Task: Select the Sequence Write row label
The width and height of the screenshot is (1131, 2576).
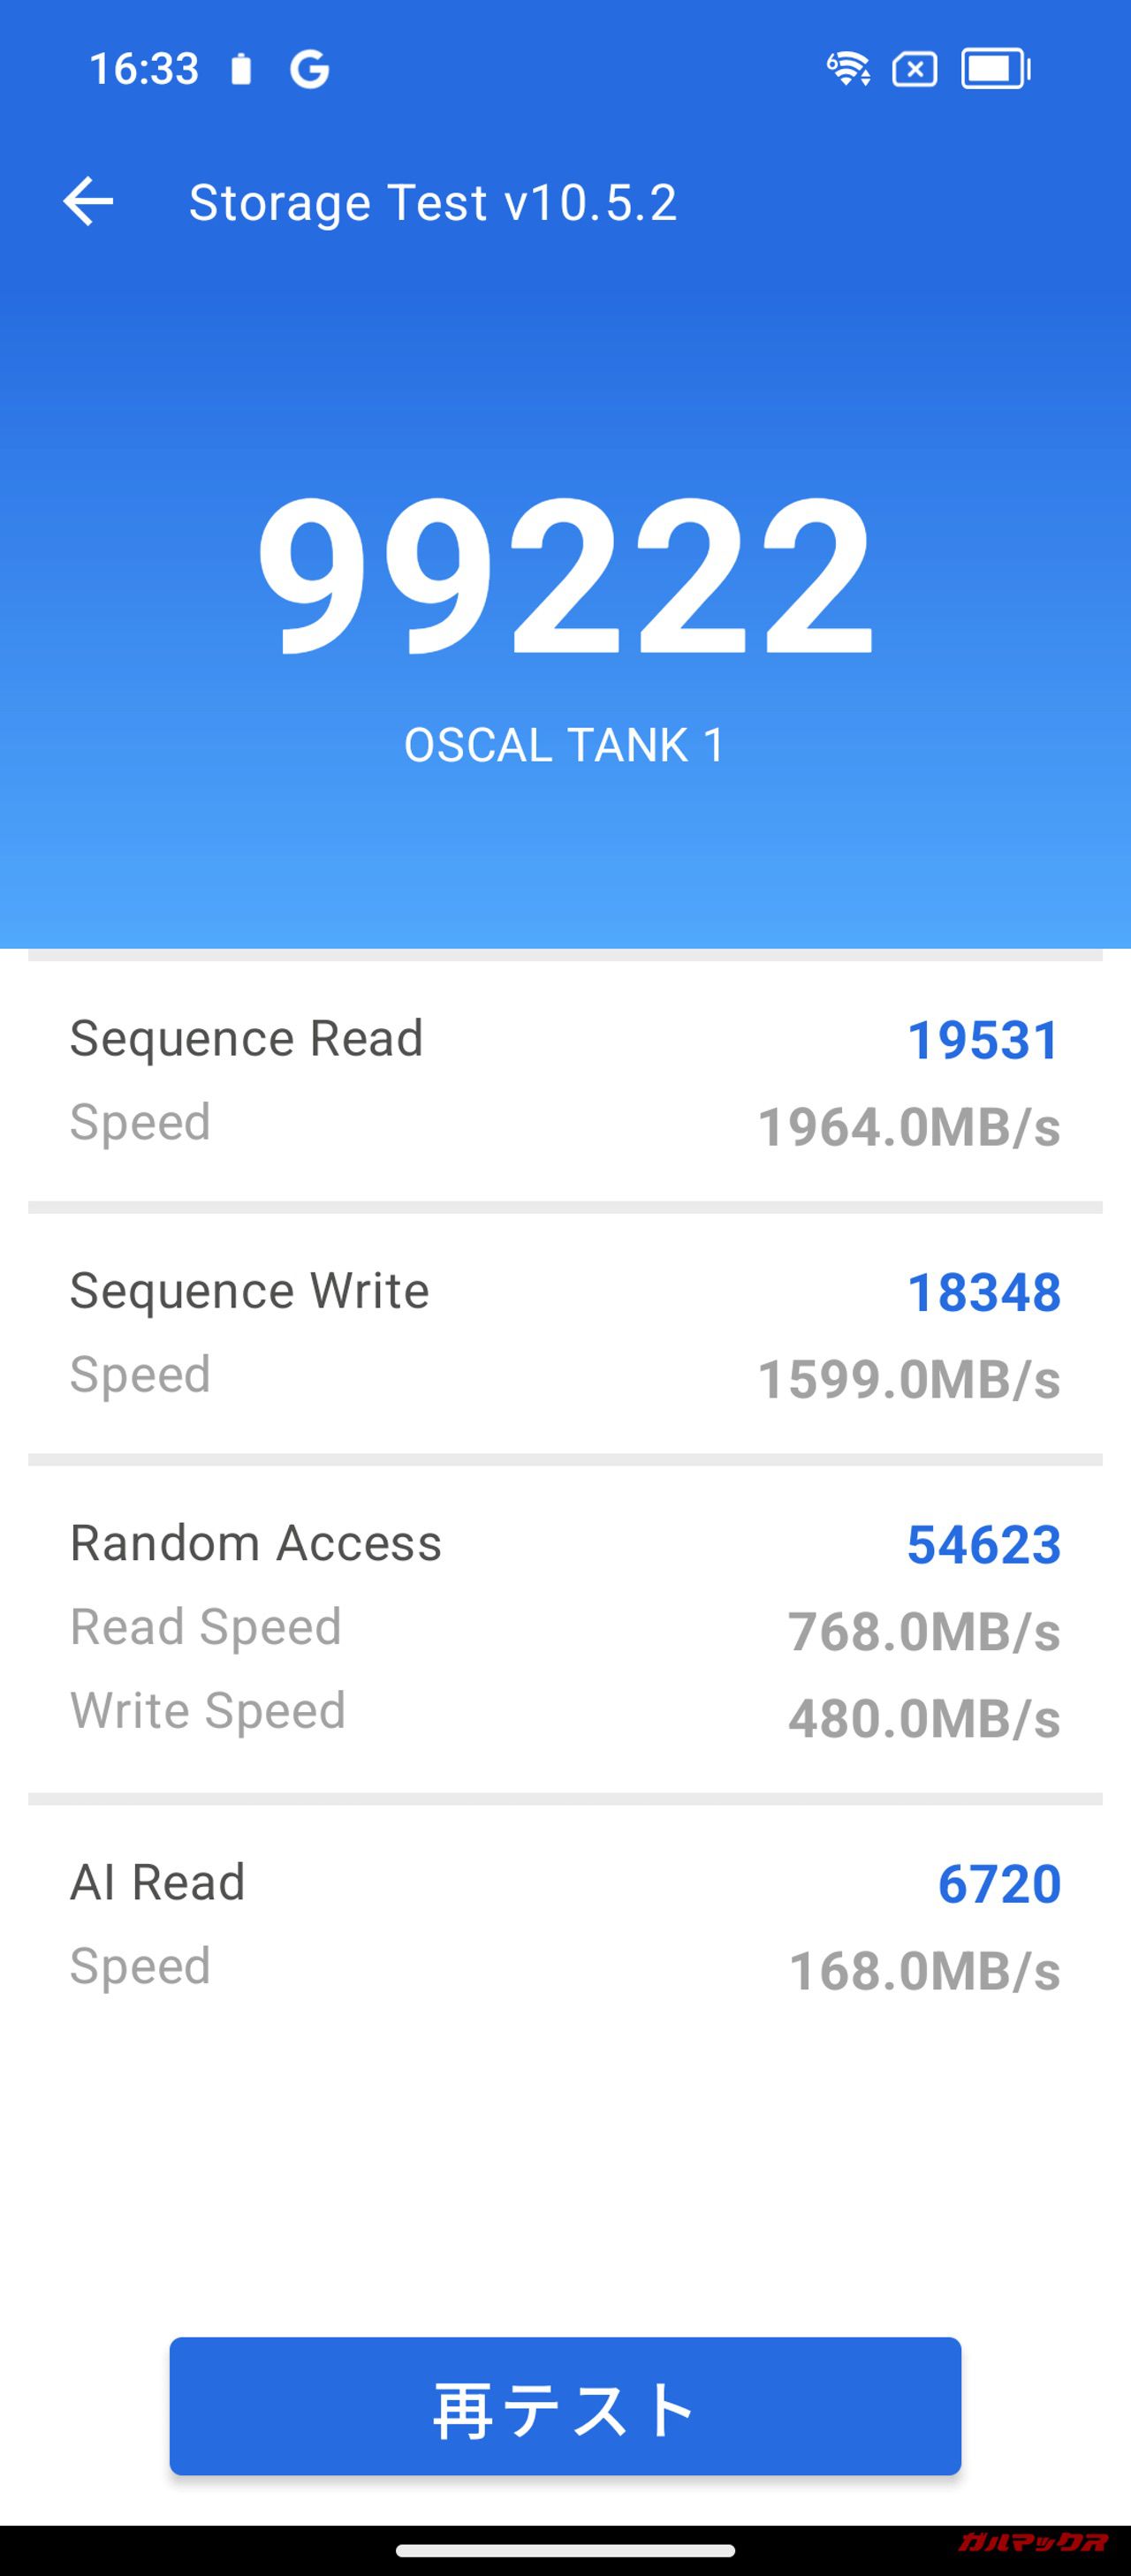Action: click(x=250, y=1290)
